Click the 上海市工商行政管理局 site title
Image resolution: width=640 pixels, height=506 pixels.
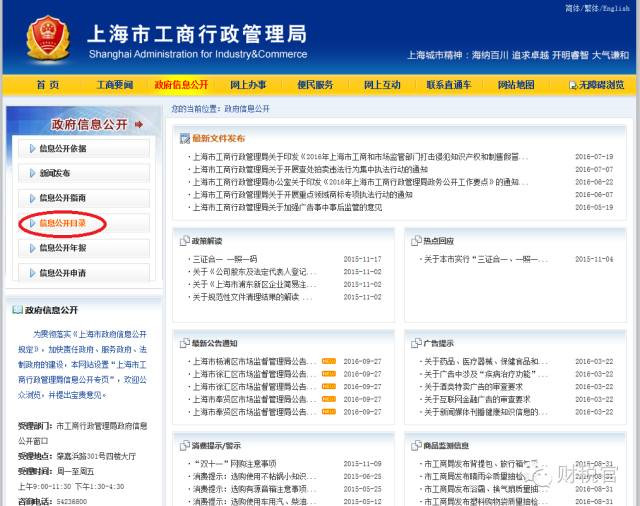197,34
